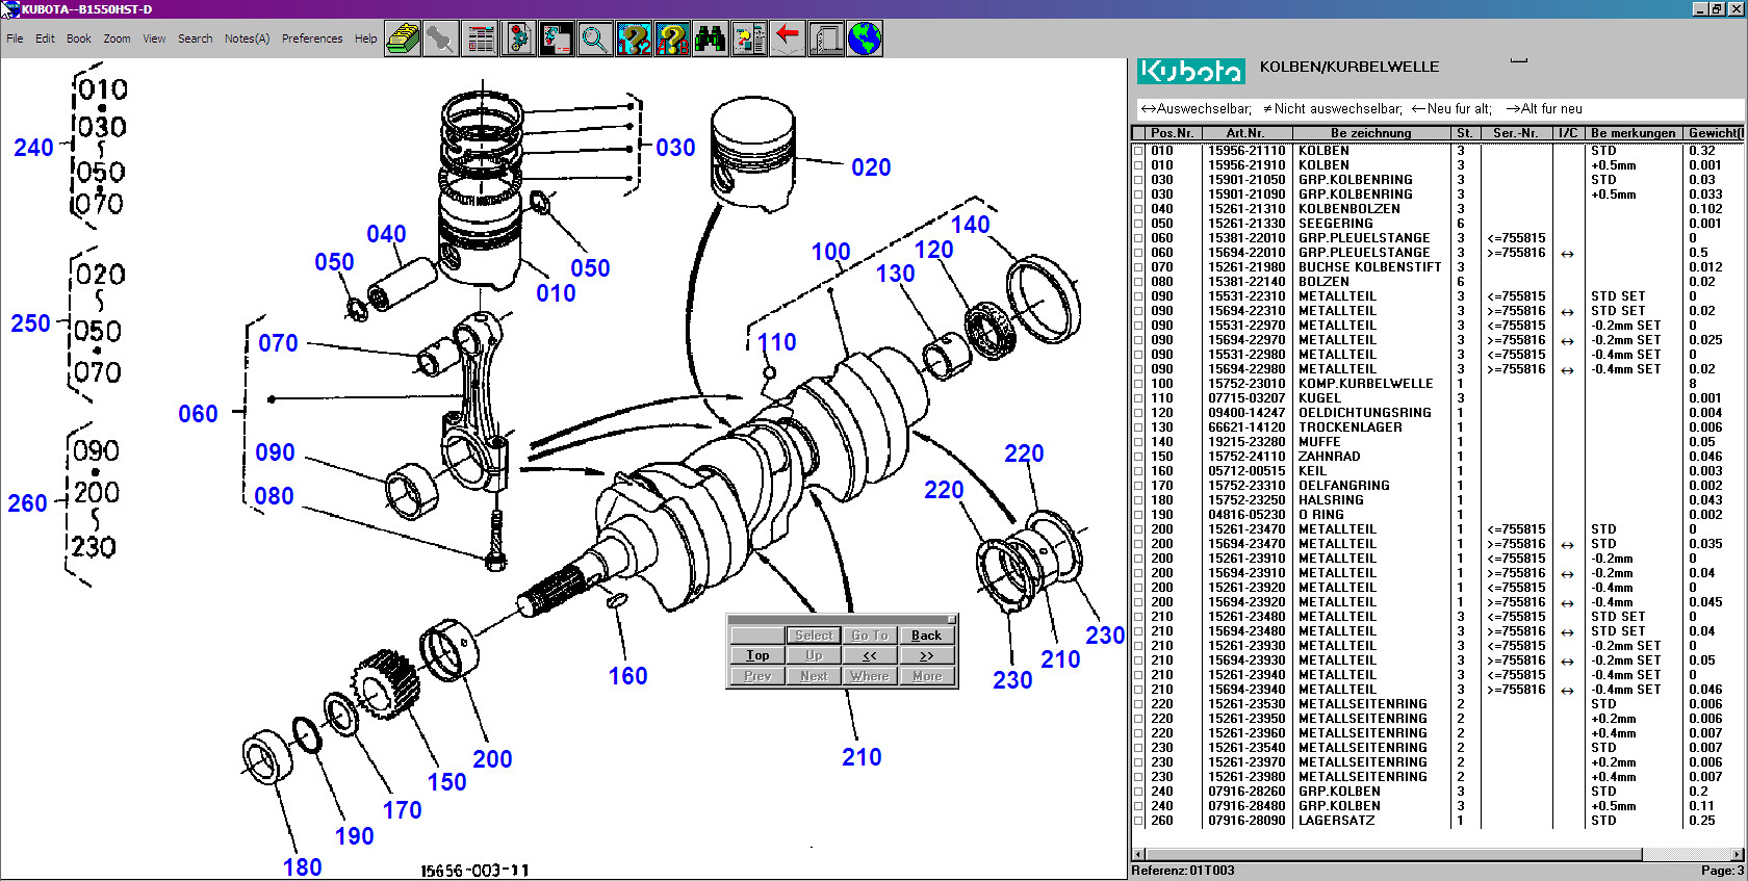The width and height of the screenshot is (1748, 881).
Task: Tick the checkbox for KOMP.KURBELWELLE row
Action: [1138, 384]
